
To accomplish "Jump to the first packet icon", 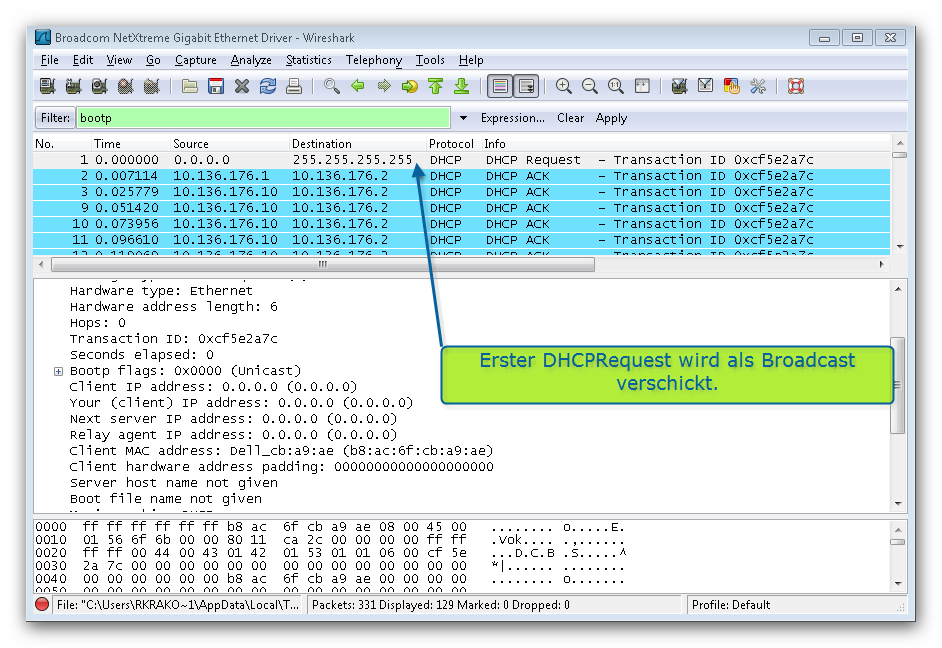I will (436, 86).
